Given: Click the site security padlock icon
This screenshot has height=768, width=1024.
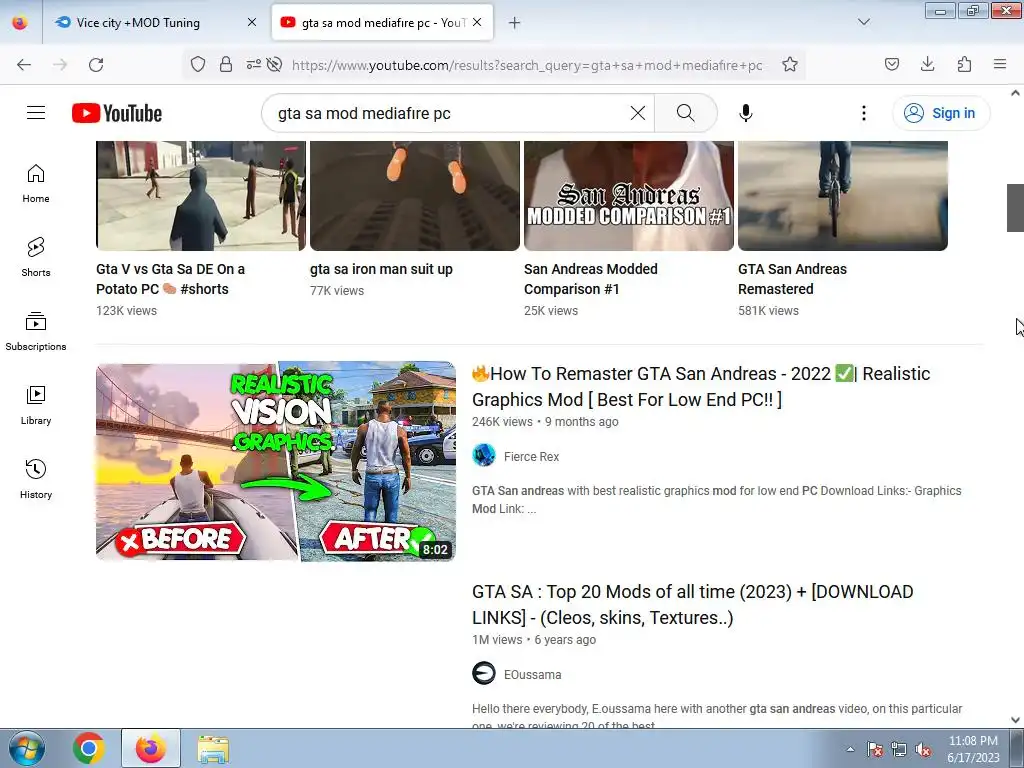Looking at the screenshot, I should tap(225, 64).
